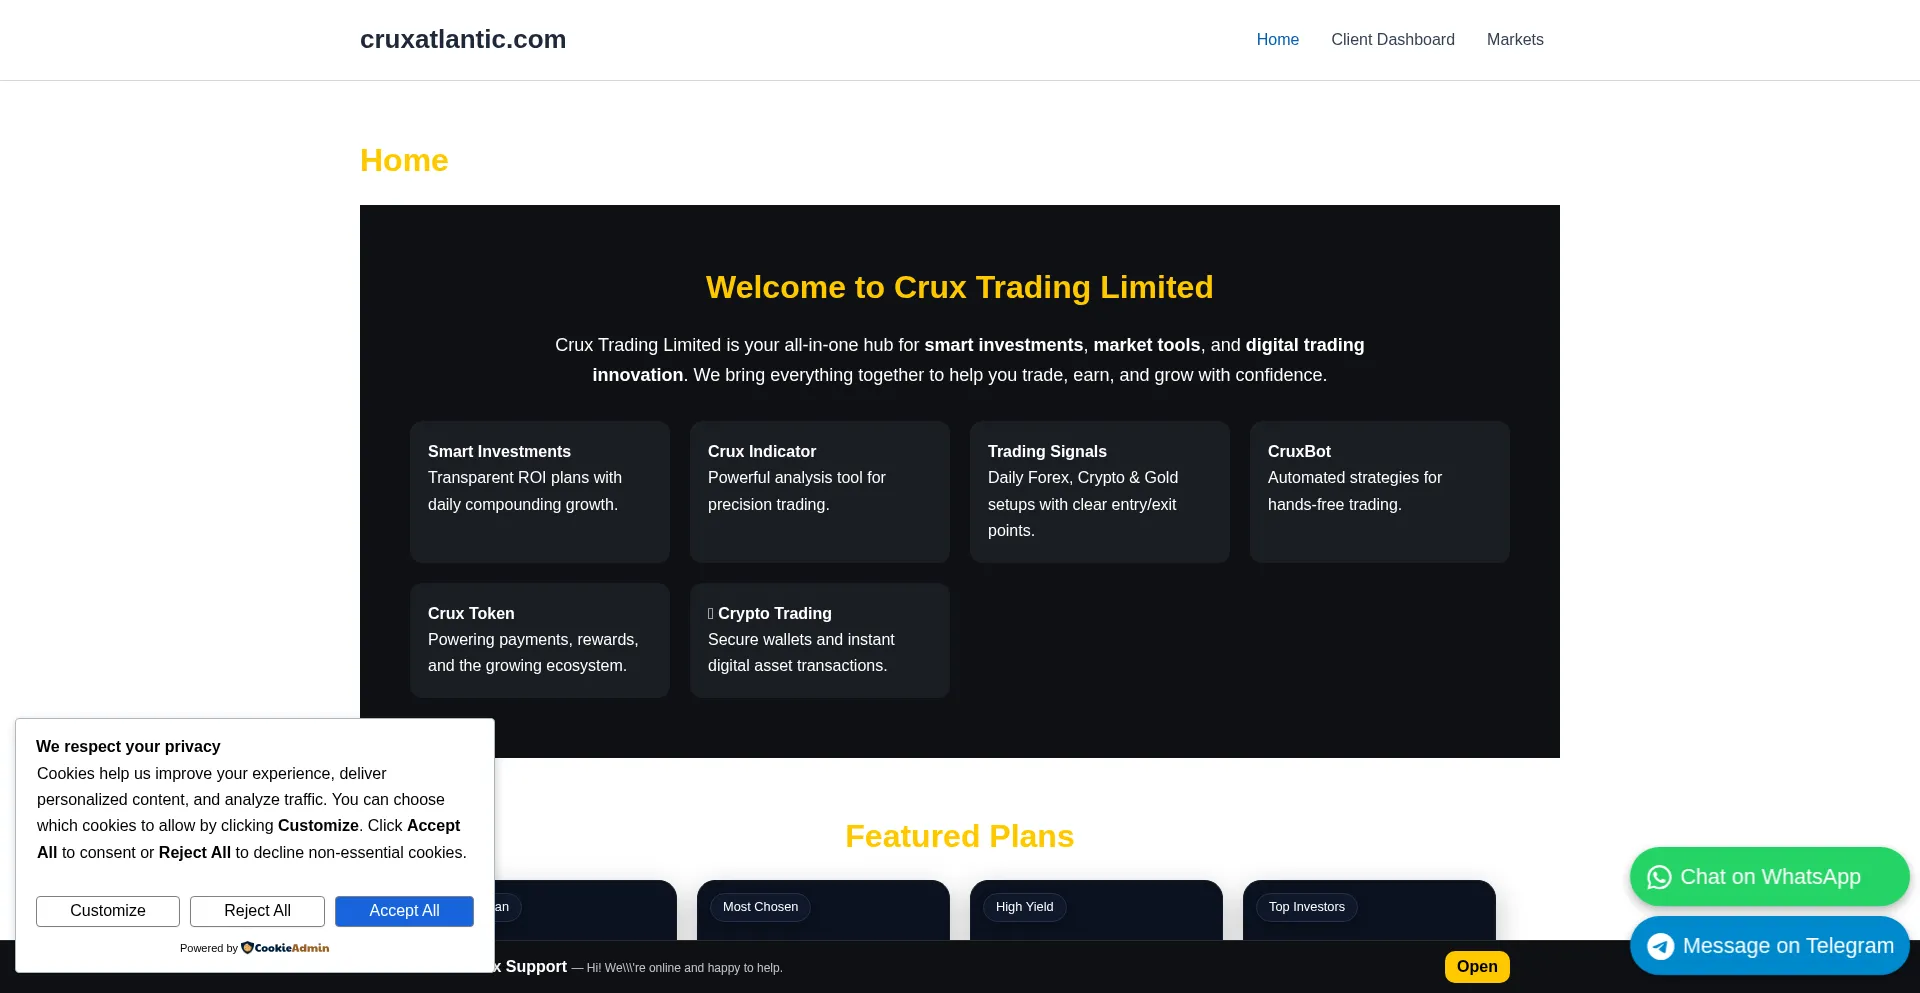The width and height of the screenshot is (1920, 993).
Task: Click the Smart Investments card
Action: (x=539, y=492)
